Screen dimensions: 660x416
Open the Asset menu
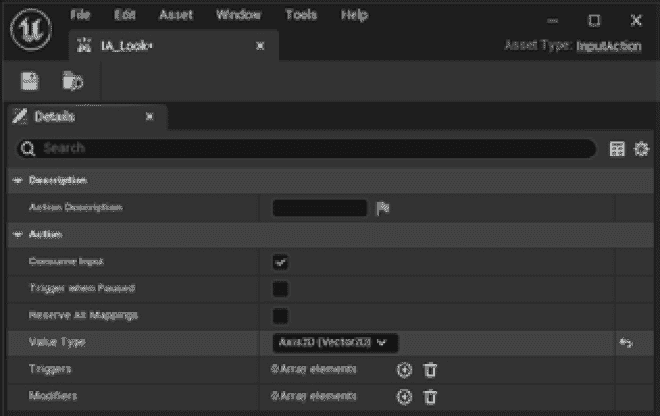(176, 15)
